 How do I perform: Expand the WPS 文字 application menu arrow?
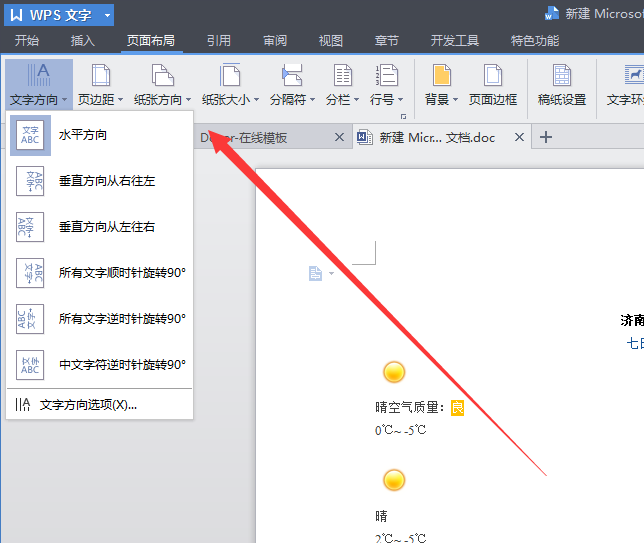(107, 16)
